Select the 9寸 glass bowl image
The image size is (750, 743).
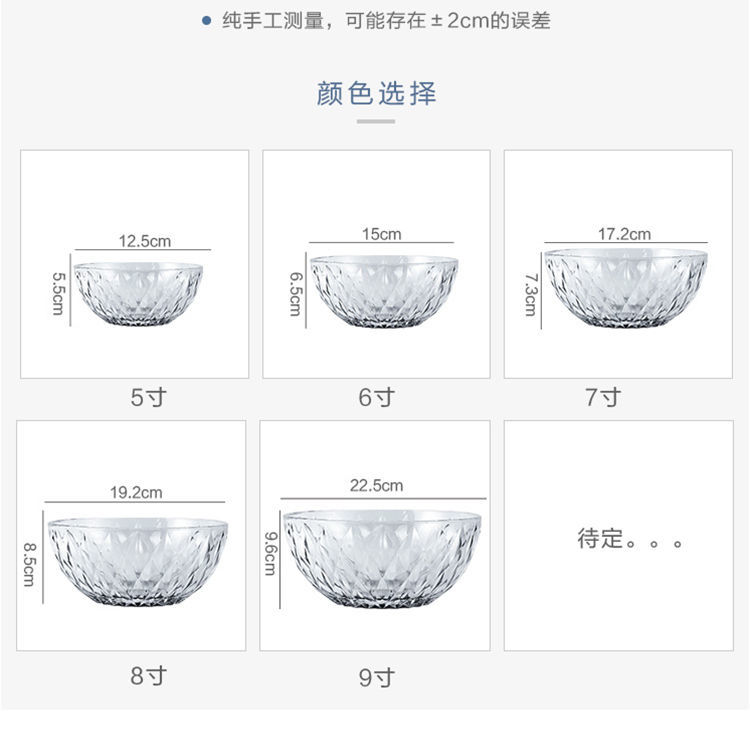click(x=382, y=557)
